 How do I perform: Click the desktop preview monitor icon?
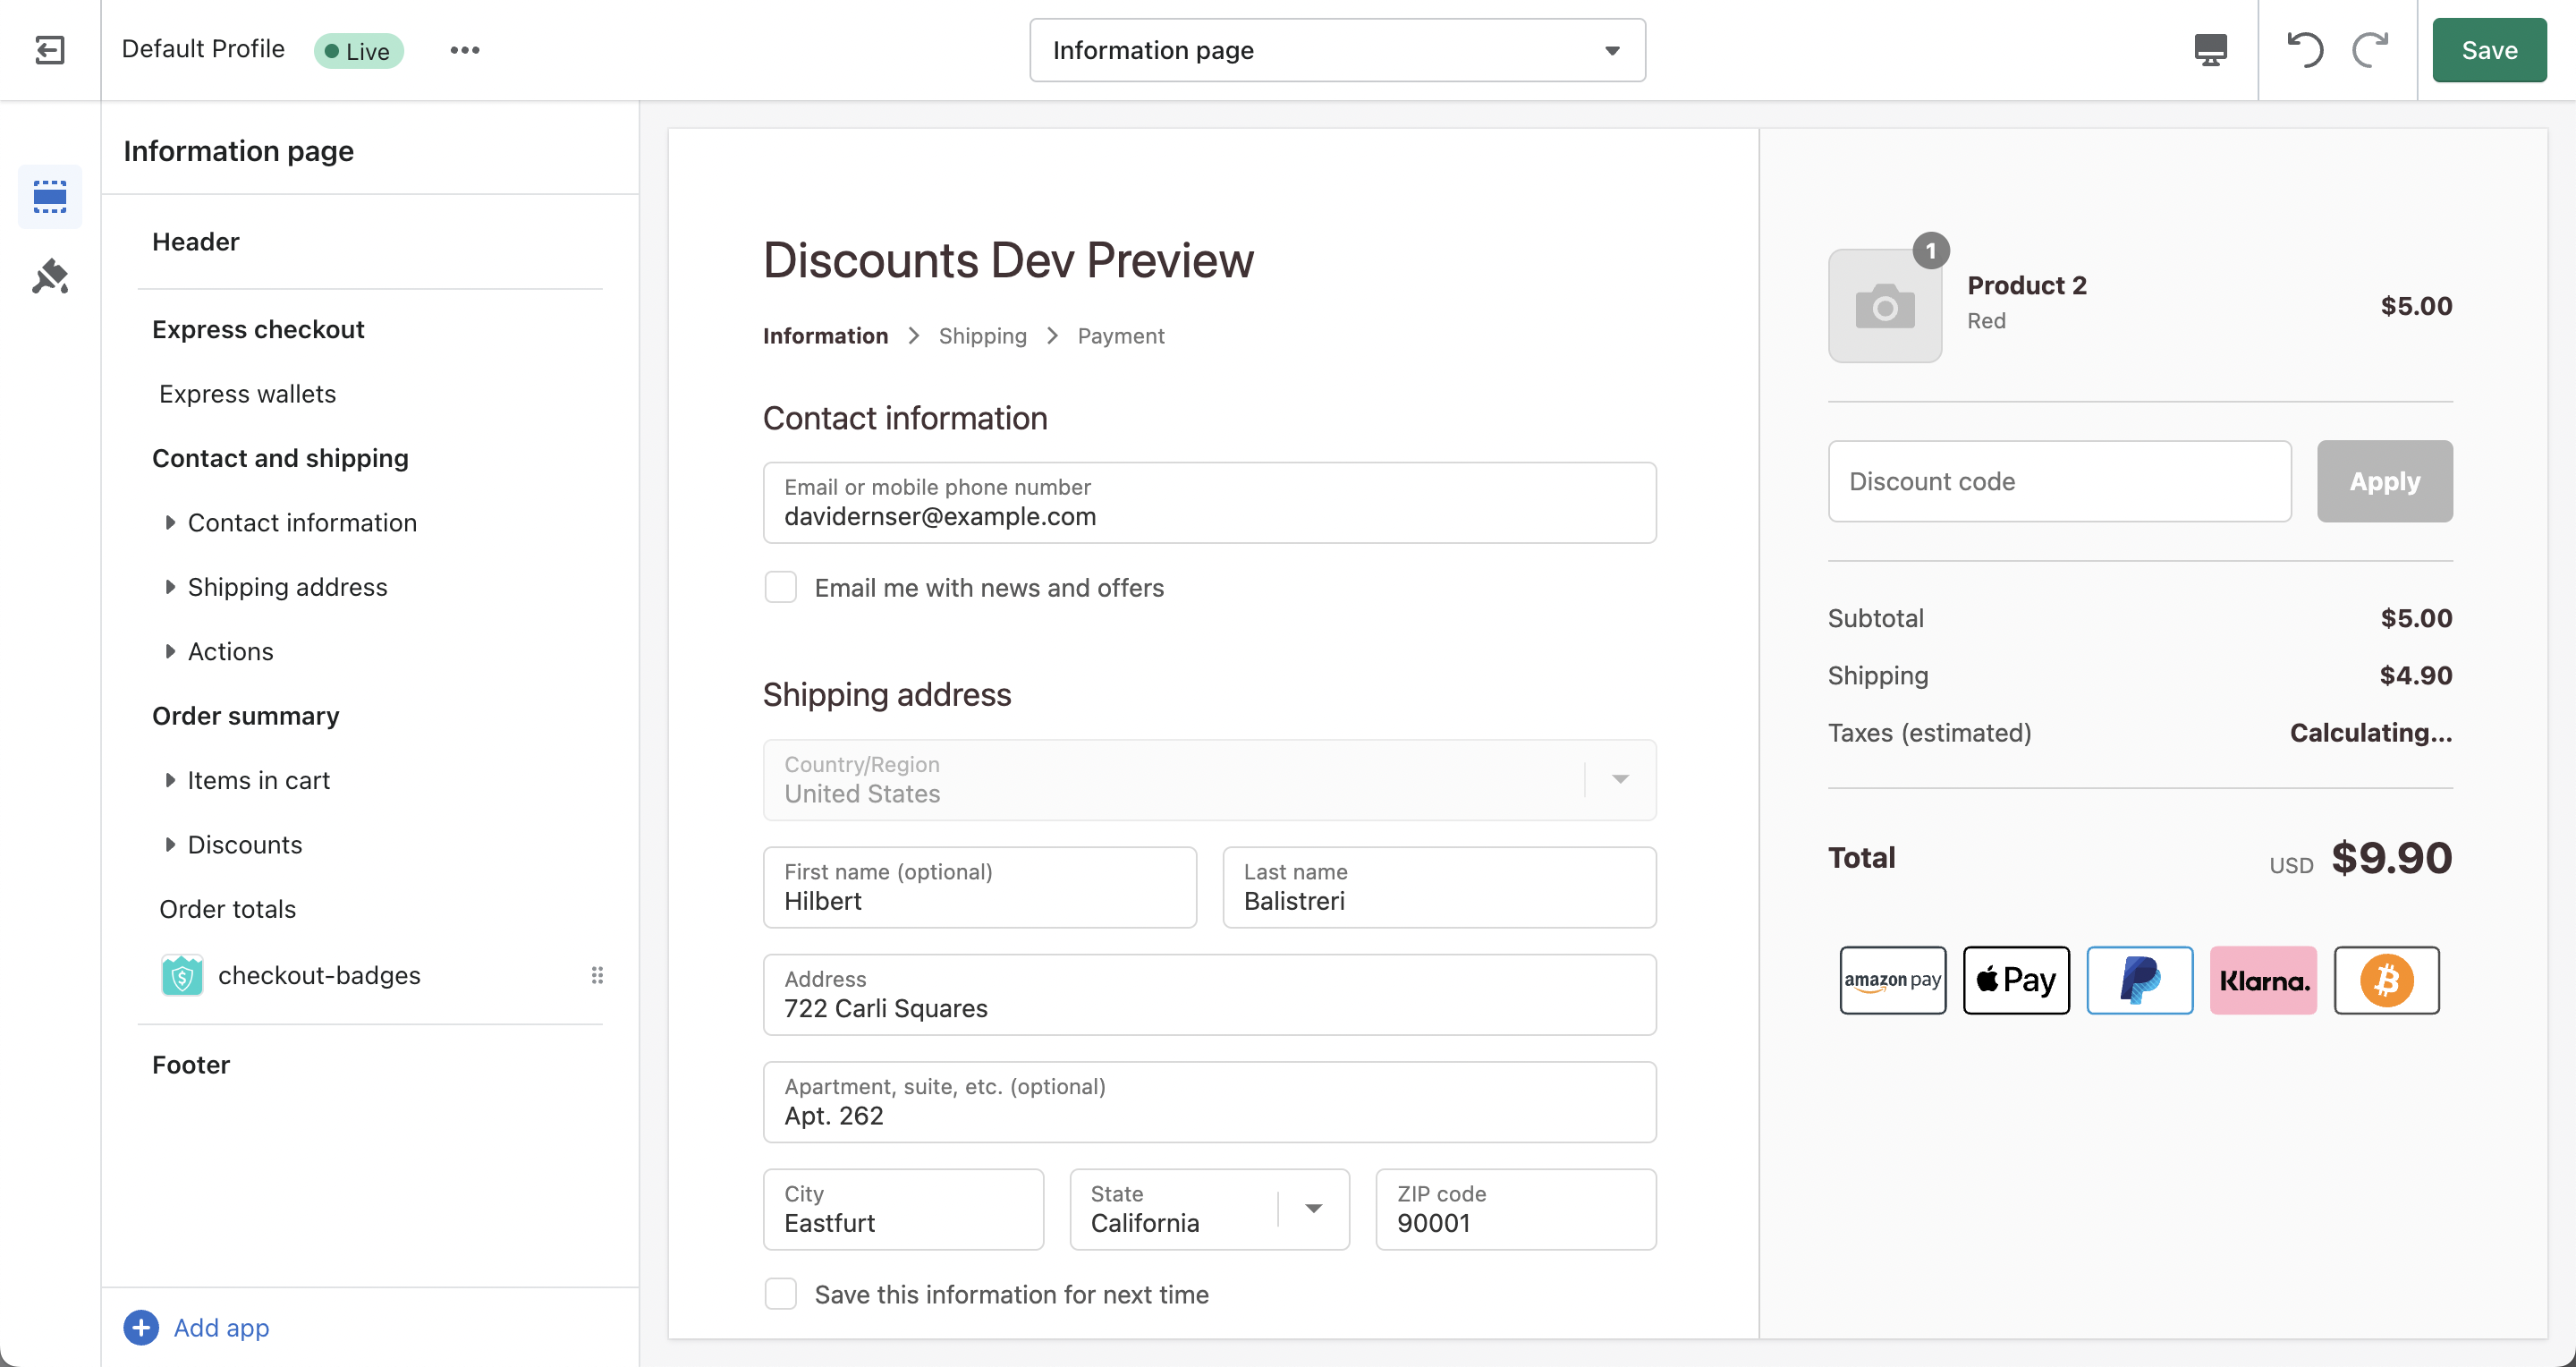click(x=2210, y=50)
